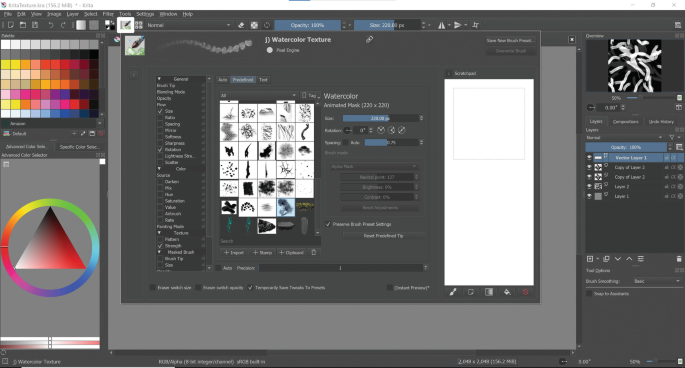Duplicate the selected layer

(606, 259)
